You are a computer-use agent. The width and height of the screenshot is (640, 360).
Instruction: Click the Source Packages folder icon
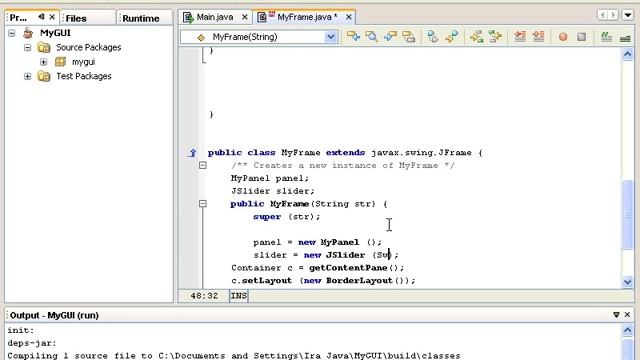(x=44, y=47)
